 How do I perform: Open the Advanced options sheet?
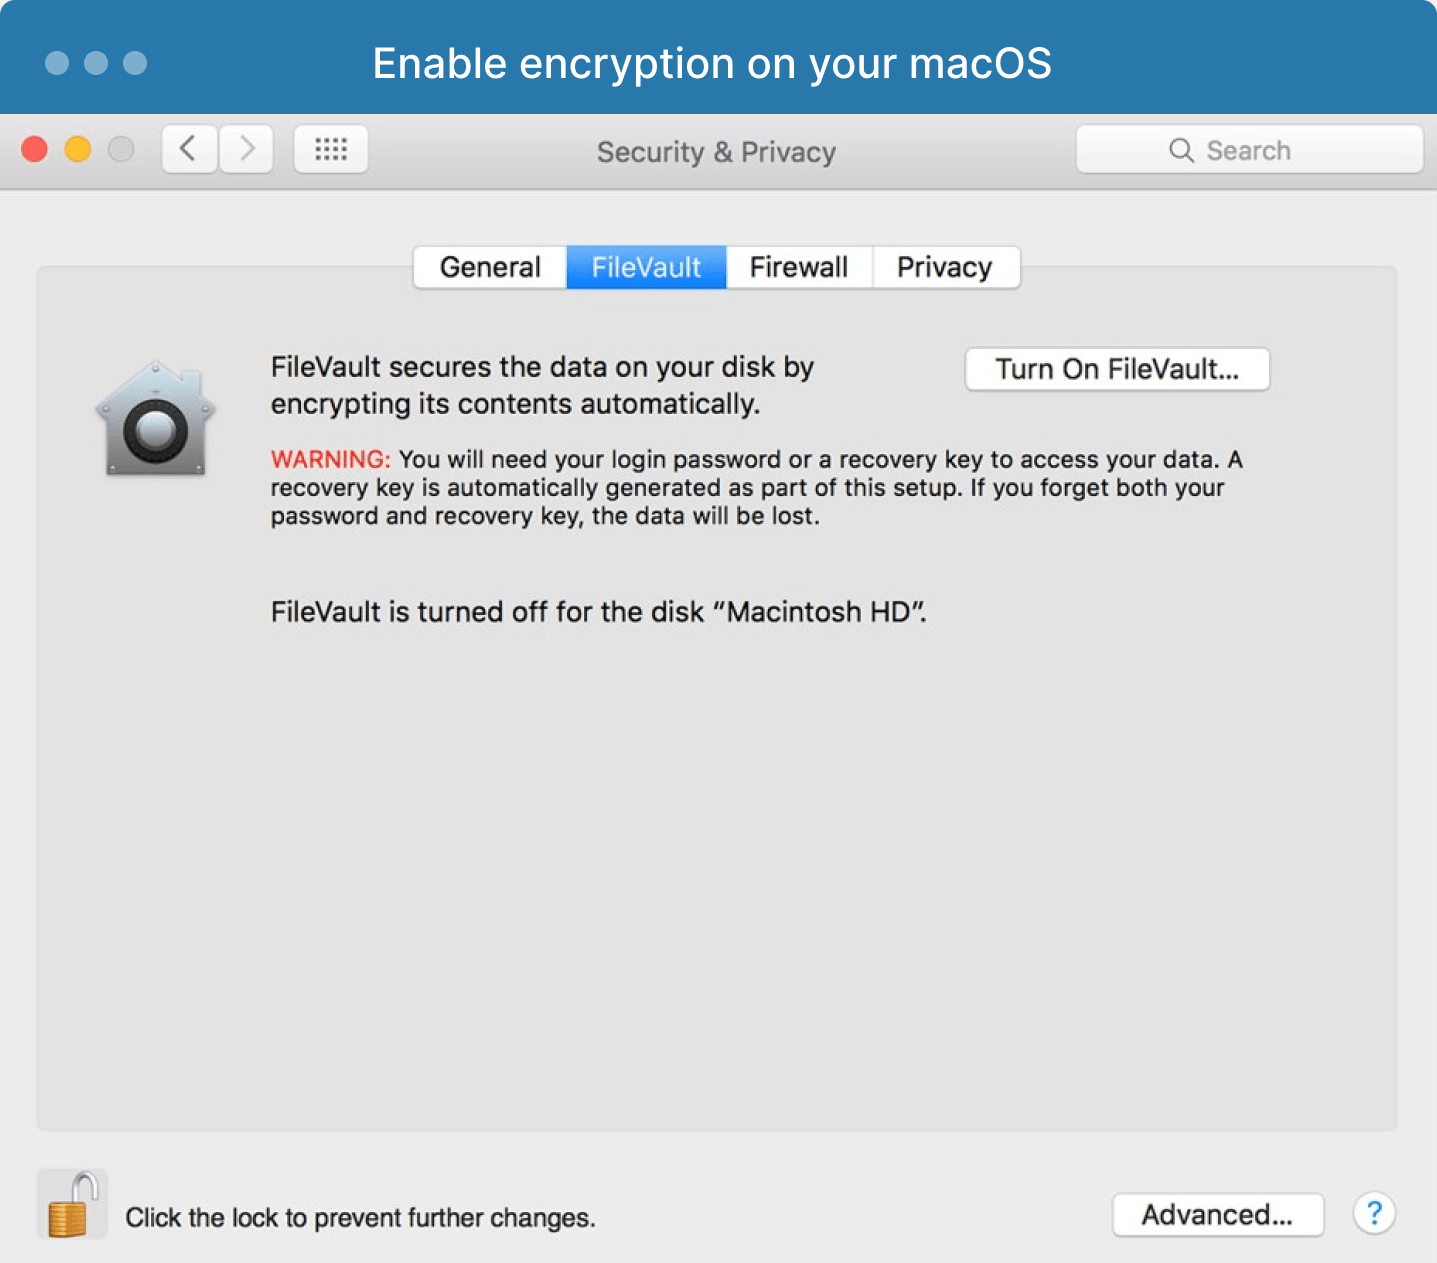(1218, 1214)
